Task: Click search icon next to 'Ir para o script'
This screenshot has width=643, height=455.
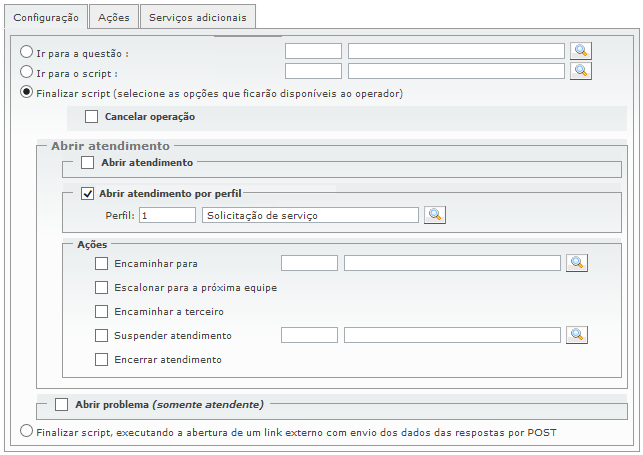Action: 581,71
